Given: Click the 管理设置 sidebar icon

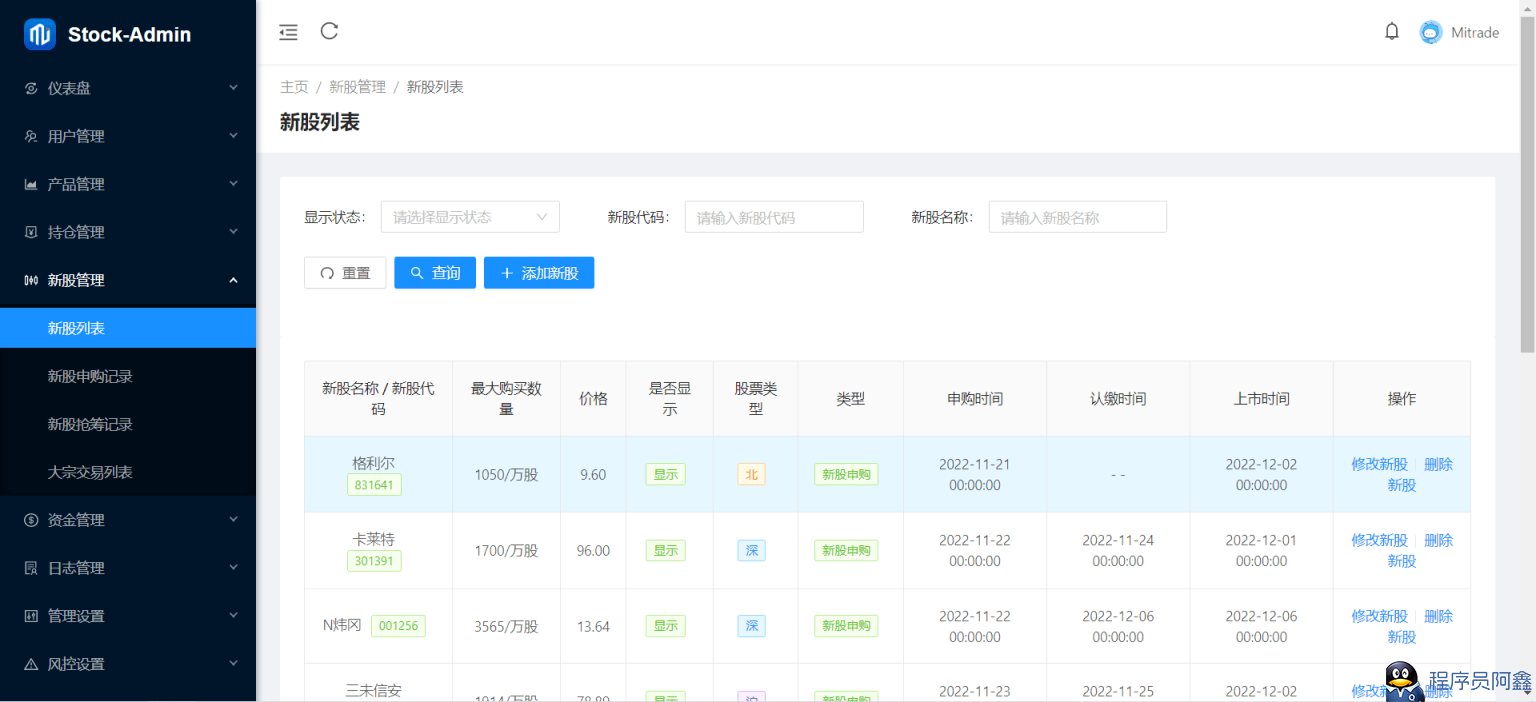Looking at the screenshot, I should coord(31,616).
